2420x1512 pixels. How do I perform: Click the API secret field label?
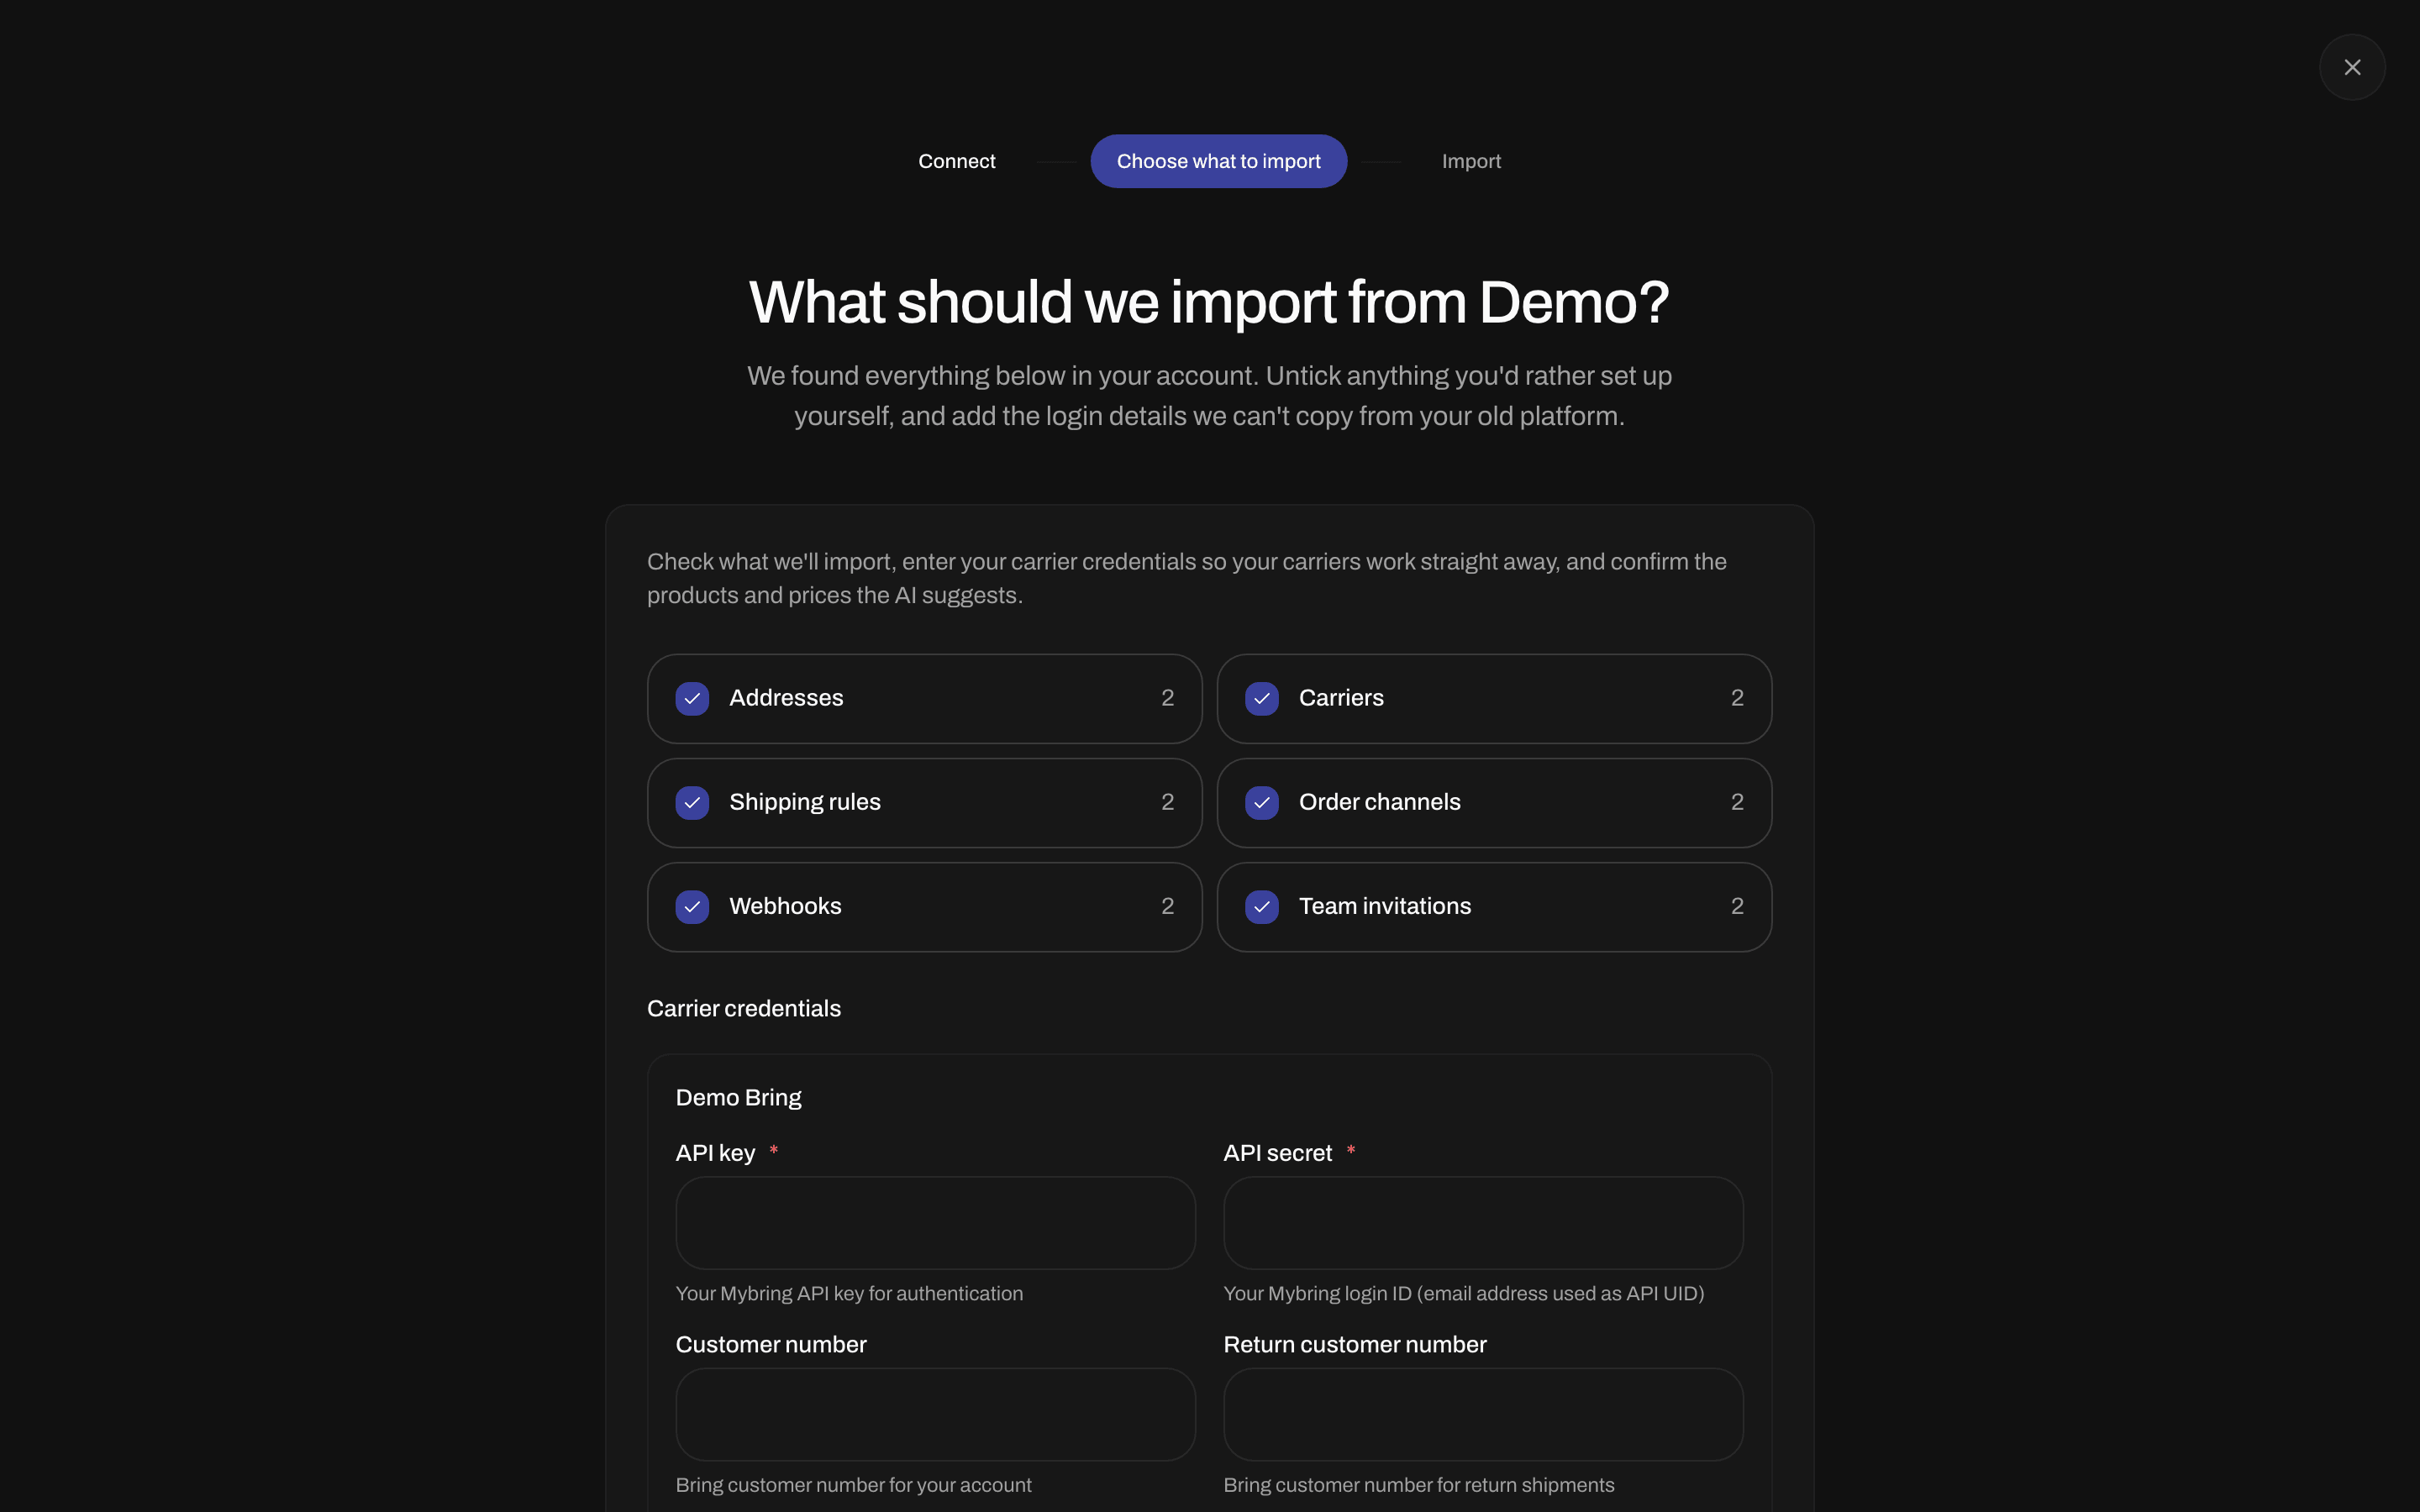click(x=1277, y=1153)
